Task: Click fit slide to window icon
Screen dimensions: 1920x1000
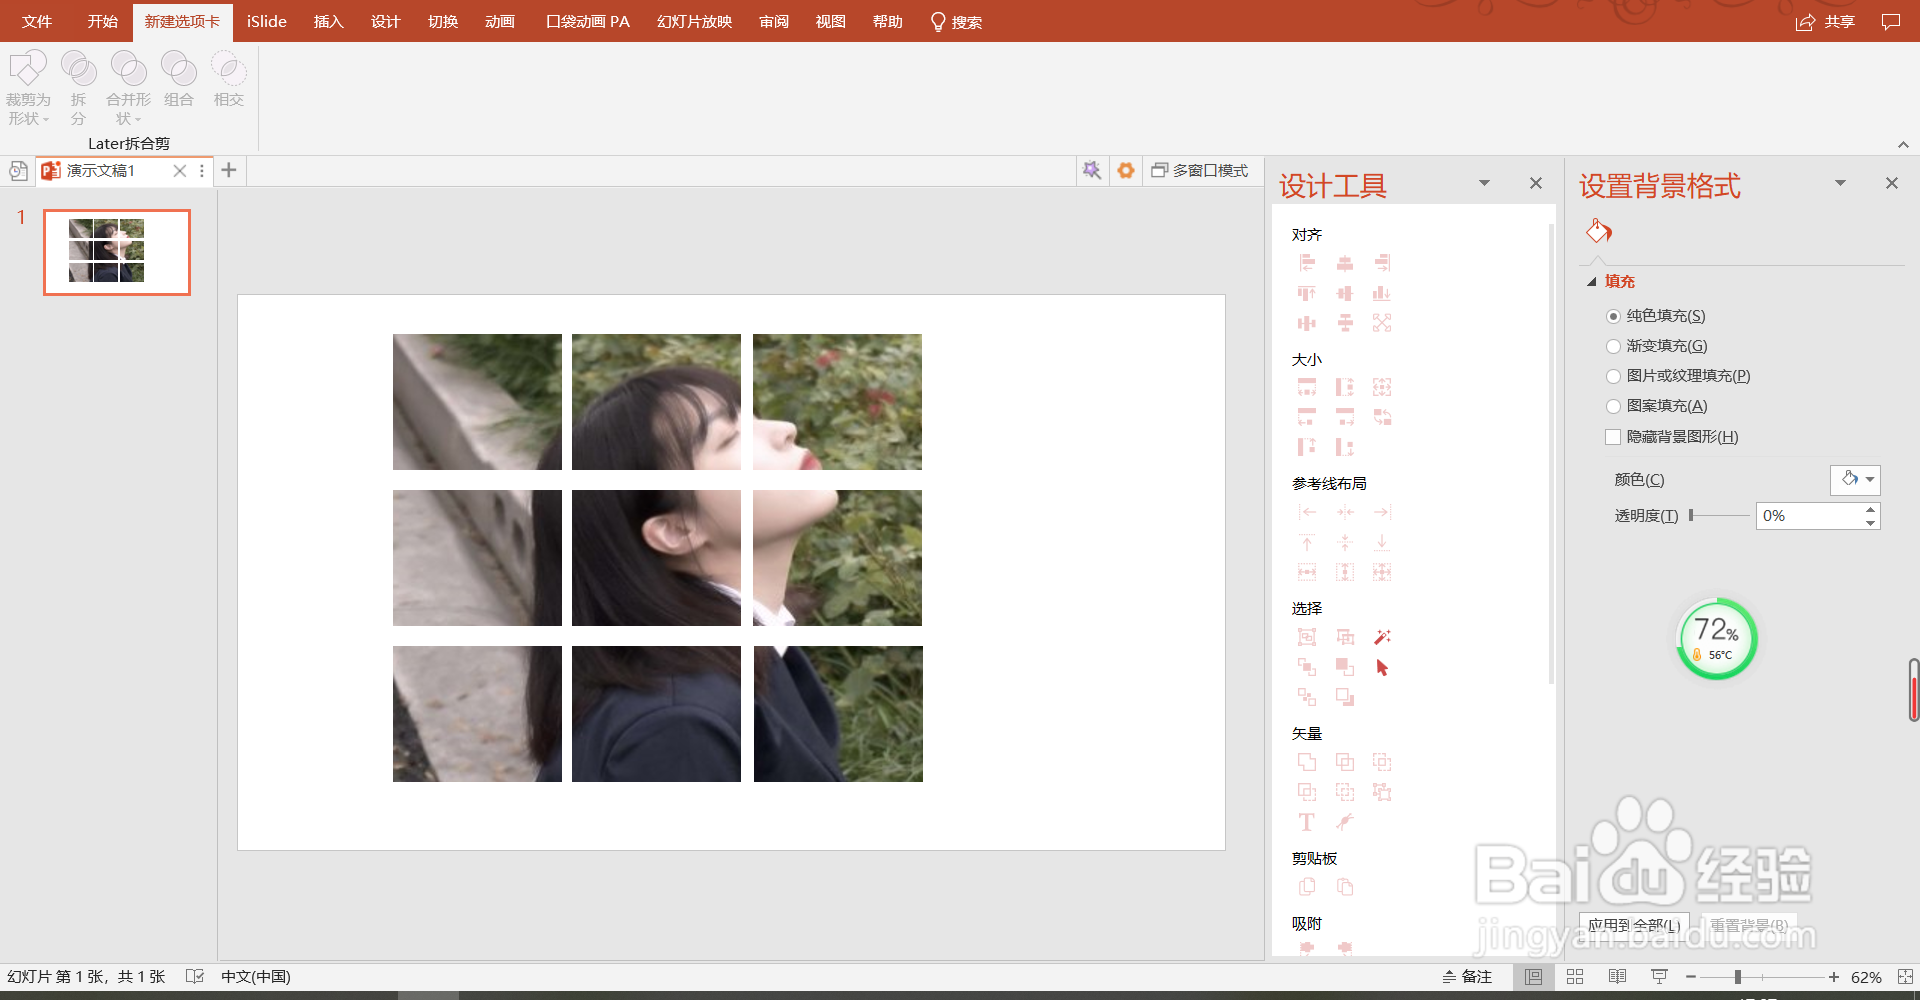Action: 1905,977
